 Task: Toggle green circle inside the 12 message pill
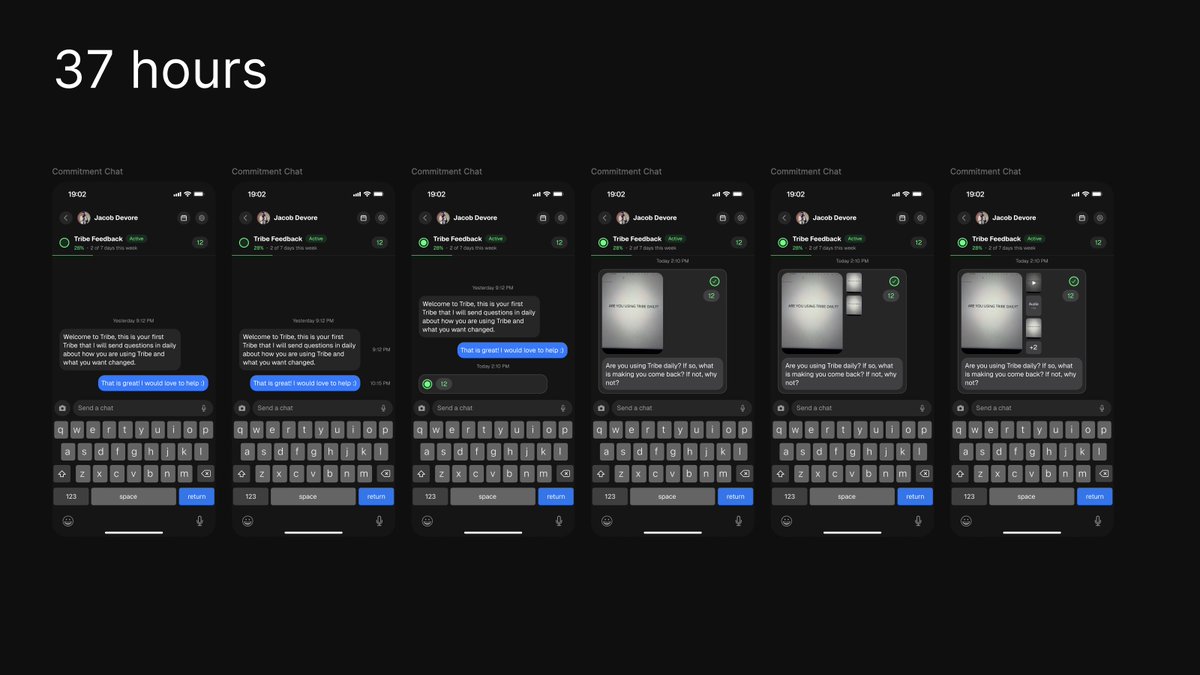427,384
